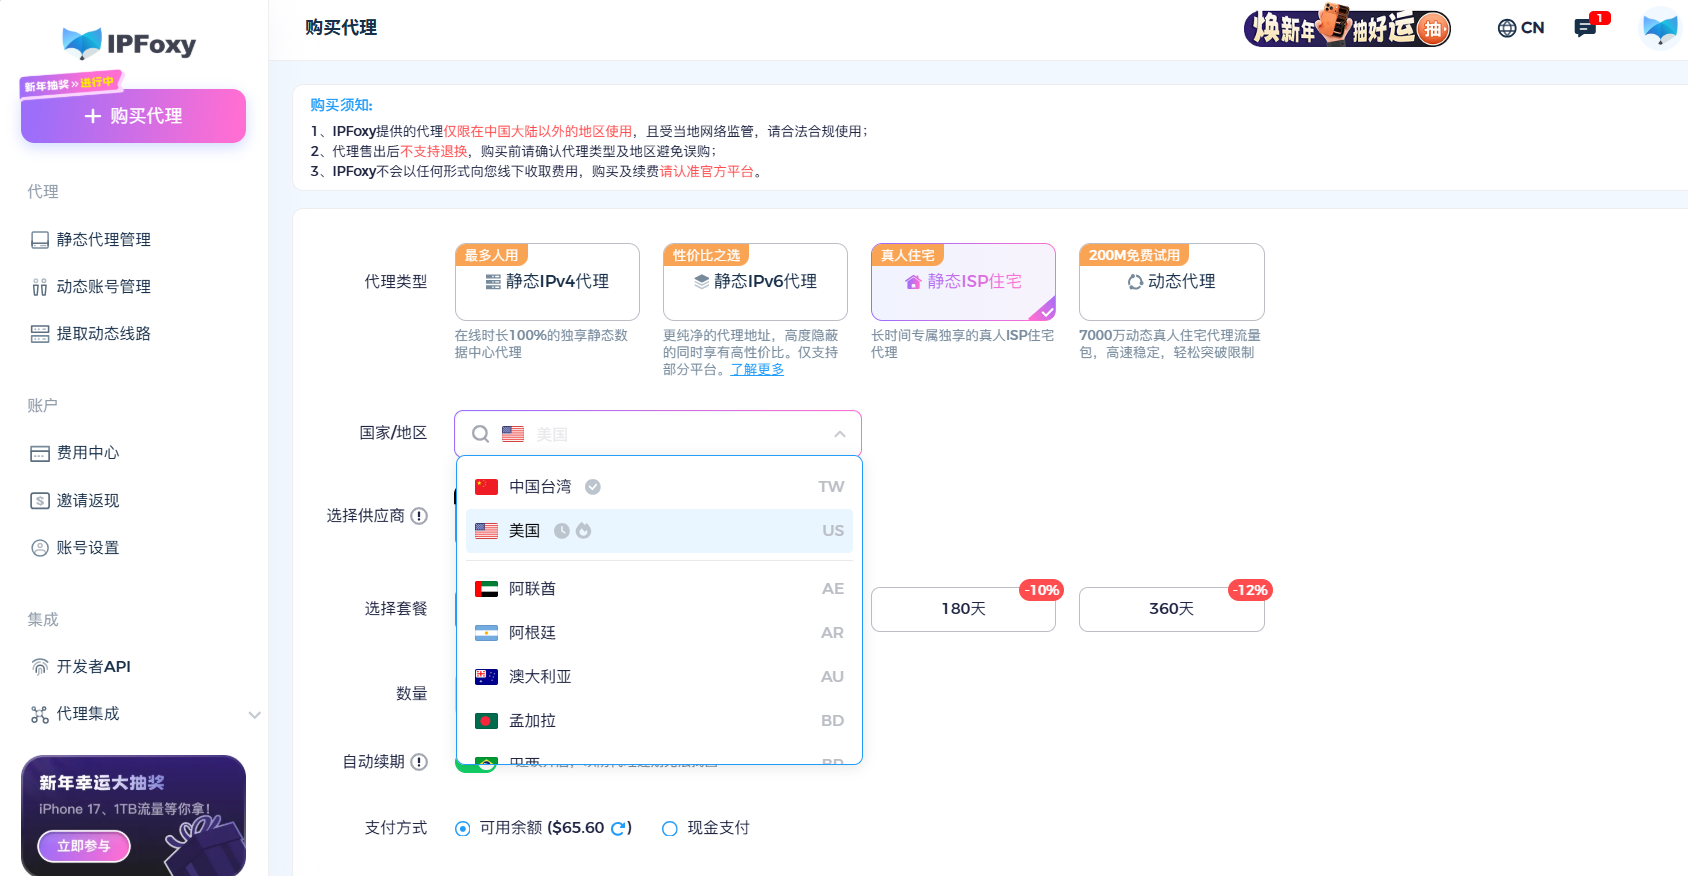The width and height of the screenshot is (1688, 876).
Task: Click the 动态账号管理 sidebar icon
Action: (40, 287)
